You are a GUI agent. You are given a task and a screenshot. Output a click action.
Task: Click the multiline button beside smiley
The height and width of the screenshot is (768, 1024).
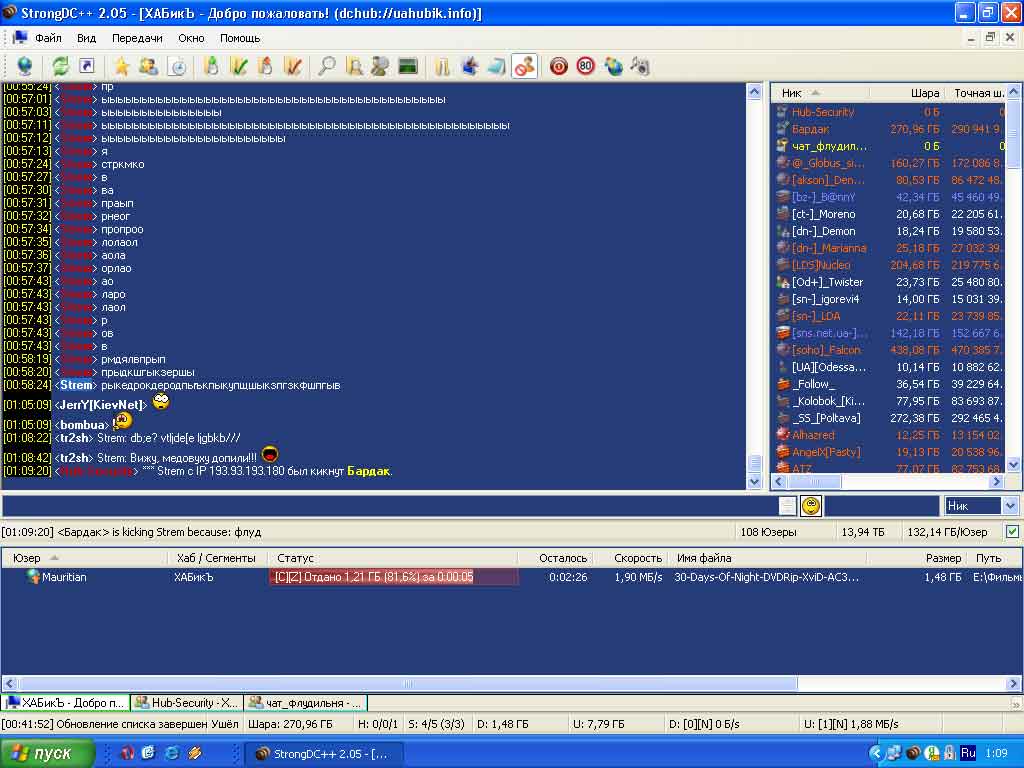click(788, 505)
